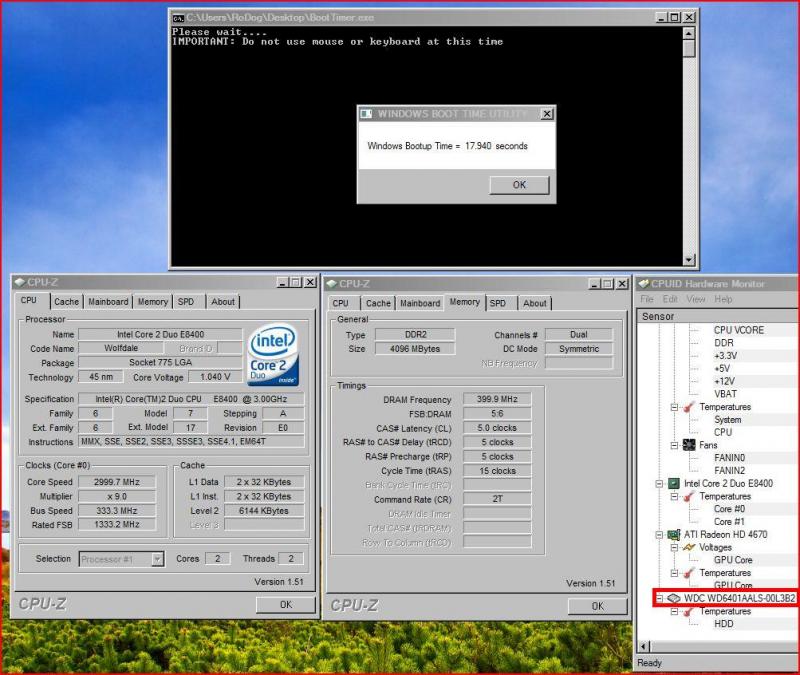This screenshot has width=800, height=675.
Task: Select the VBAT sensor row
Action: tap(725, 394)
